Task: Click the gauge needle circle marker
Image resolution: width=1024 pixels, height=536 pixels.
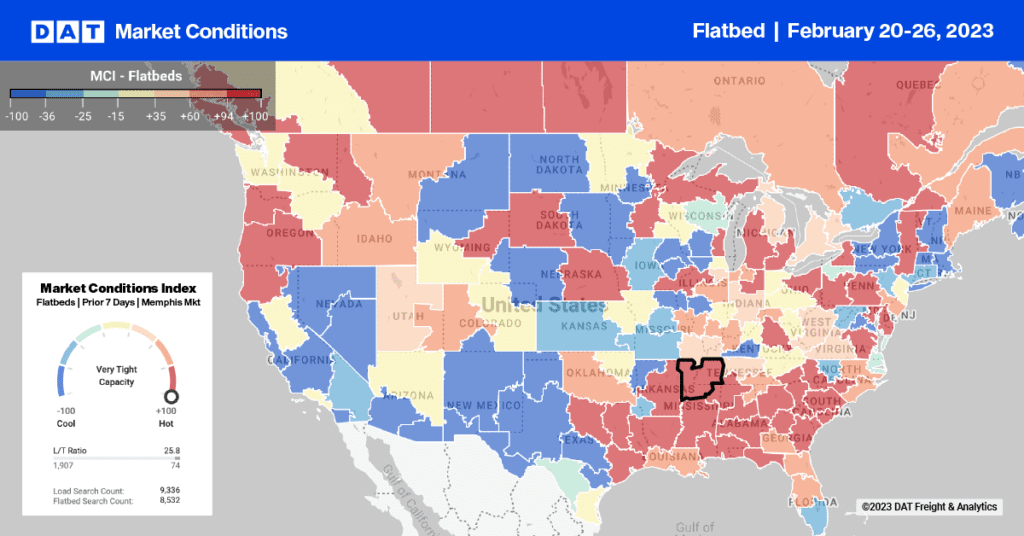Action: coord(171,396)
